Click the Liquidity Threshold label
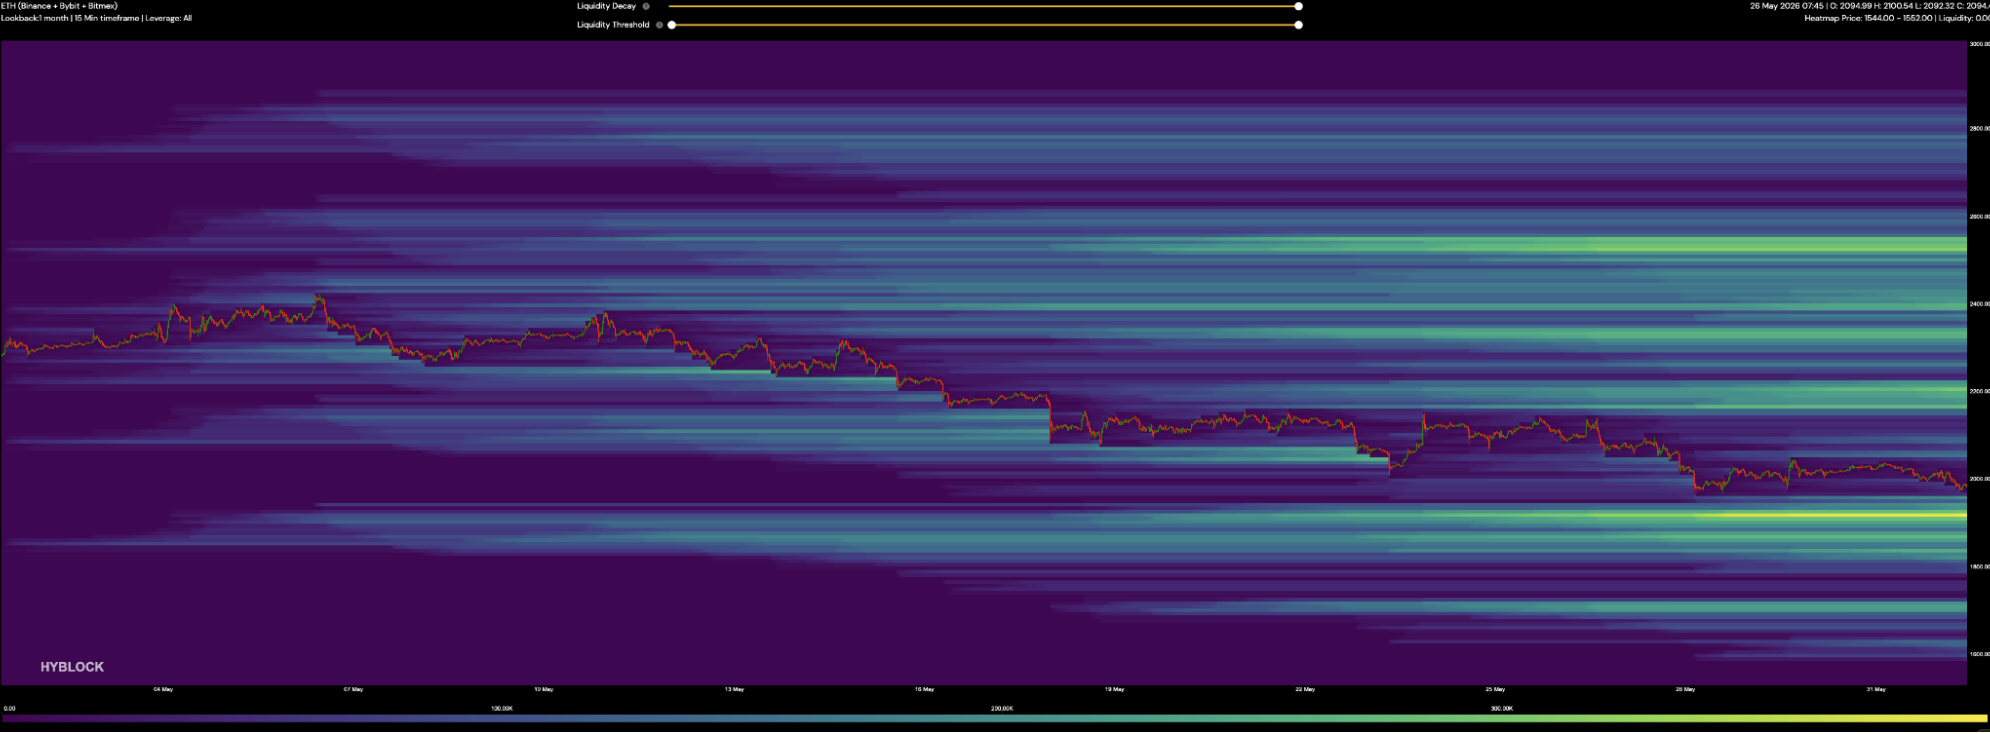 click(613, 25)
